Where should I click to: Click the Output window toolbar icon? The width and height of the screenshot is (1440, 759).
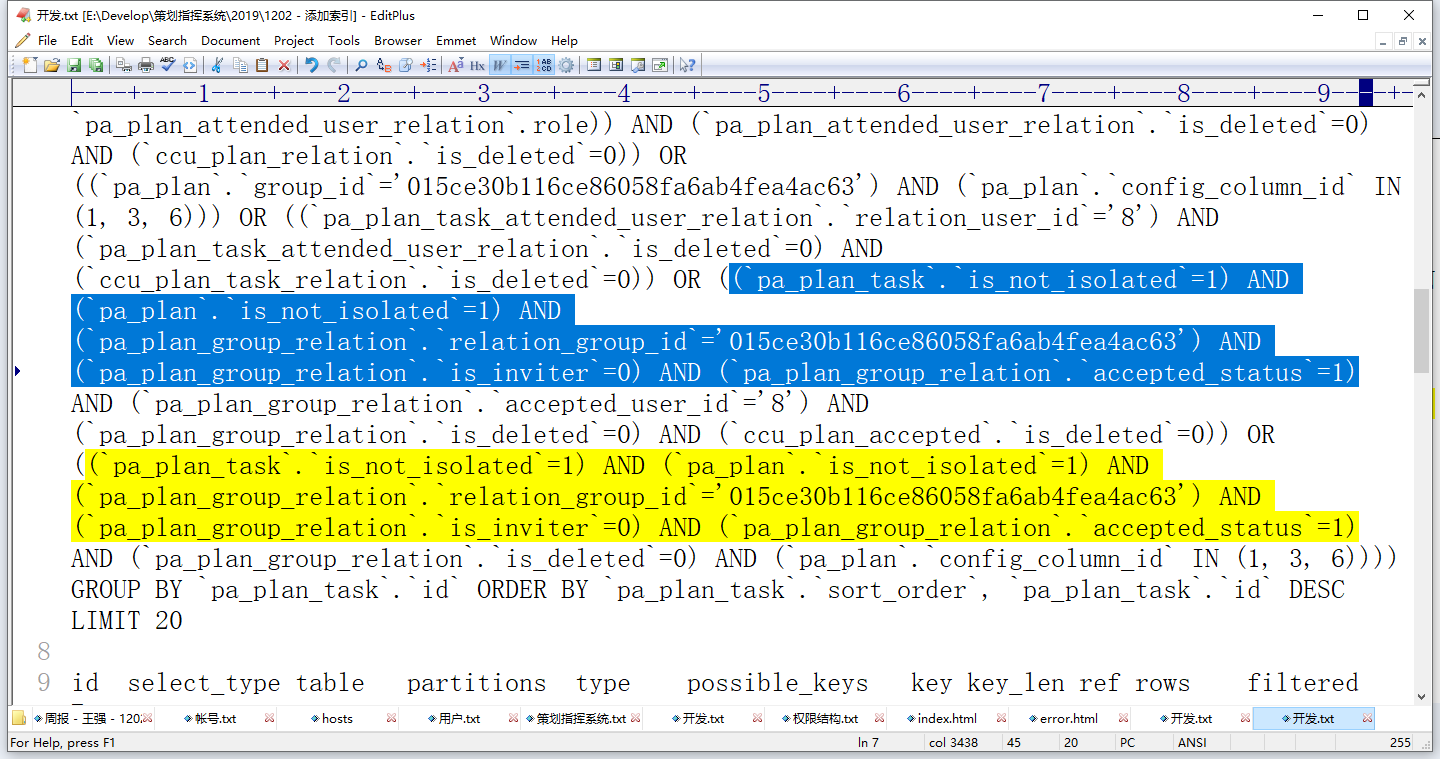[x=638, y=65]
